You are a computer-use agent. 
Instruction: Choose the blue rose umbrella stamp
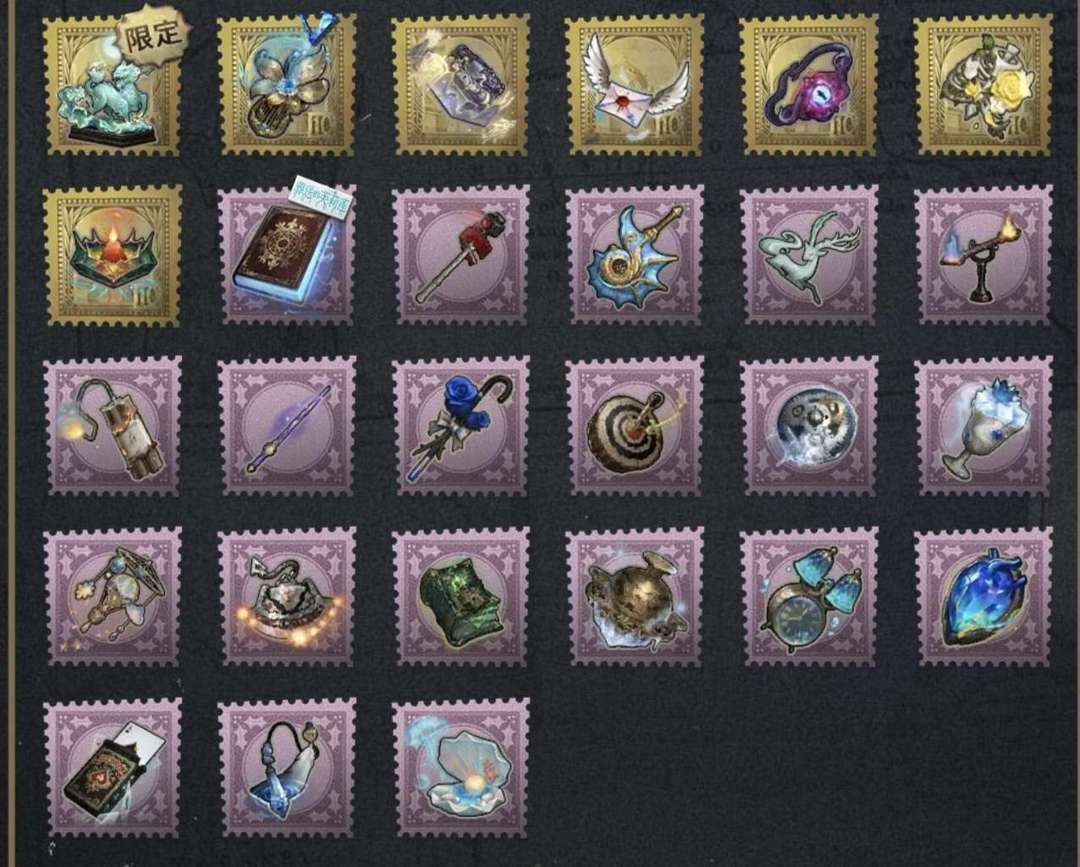tap(461, 426)
